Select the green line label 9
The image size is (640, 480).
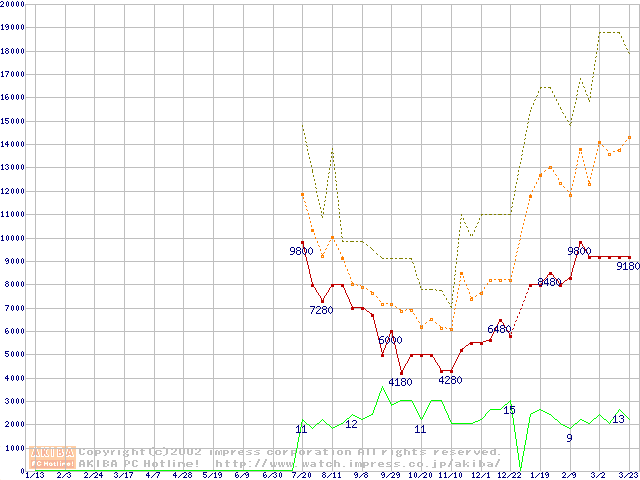tap(569, 438)
